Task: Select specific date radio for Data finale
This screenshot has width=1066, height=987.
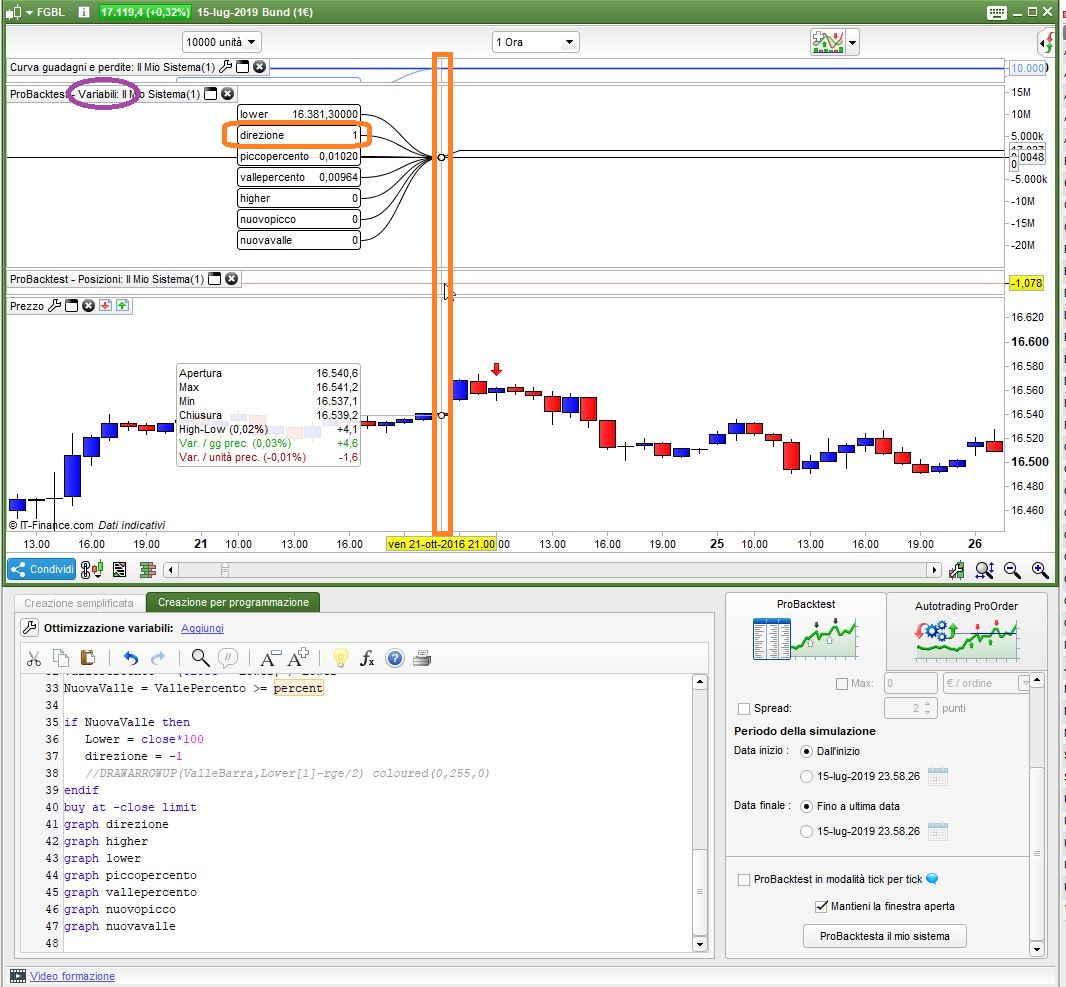Action: pyautogui.click(x=807, y=832)
